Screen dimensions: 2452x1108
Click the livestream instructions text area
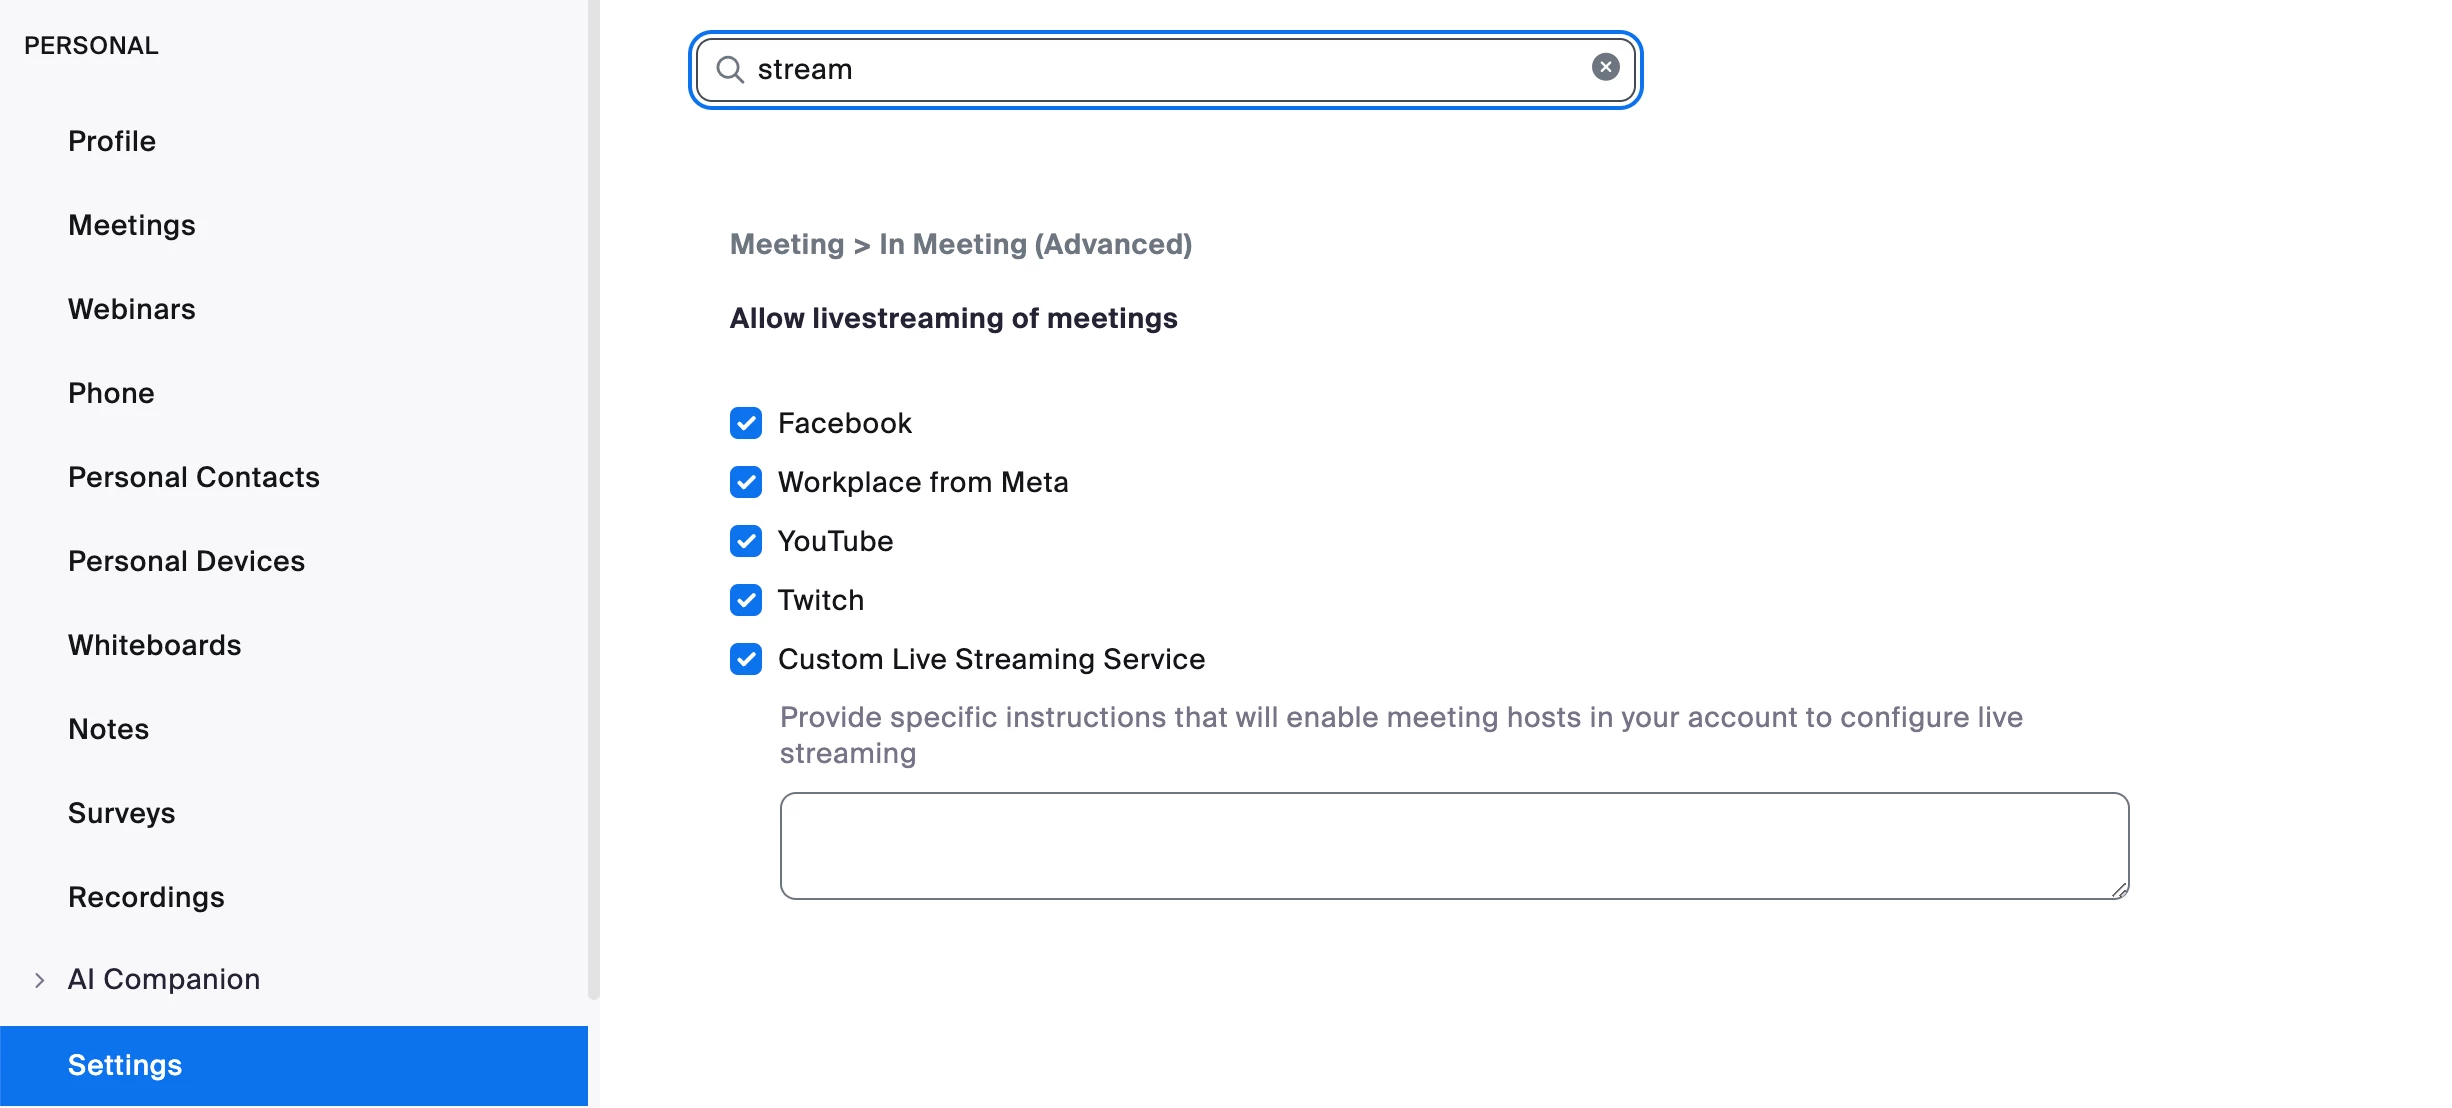pos(1454,846)
